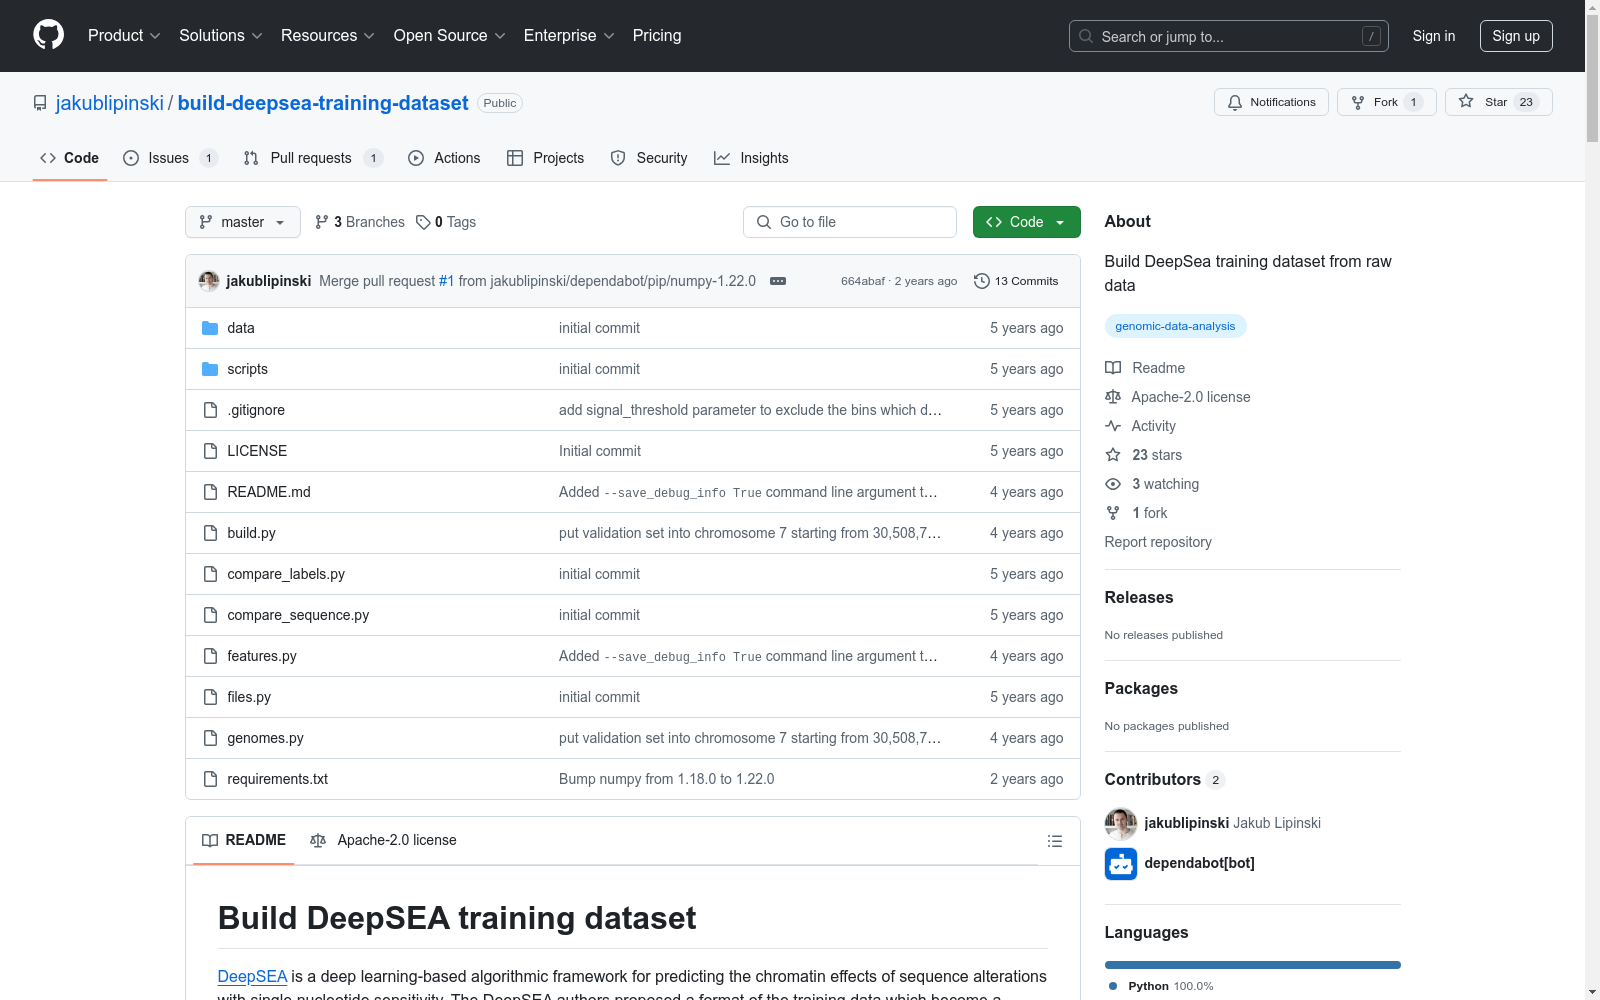The image size is (1600, 1000).
Task: Open GitHub home via Octocat logo
Action: [x=48, y=35]
